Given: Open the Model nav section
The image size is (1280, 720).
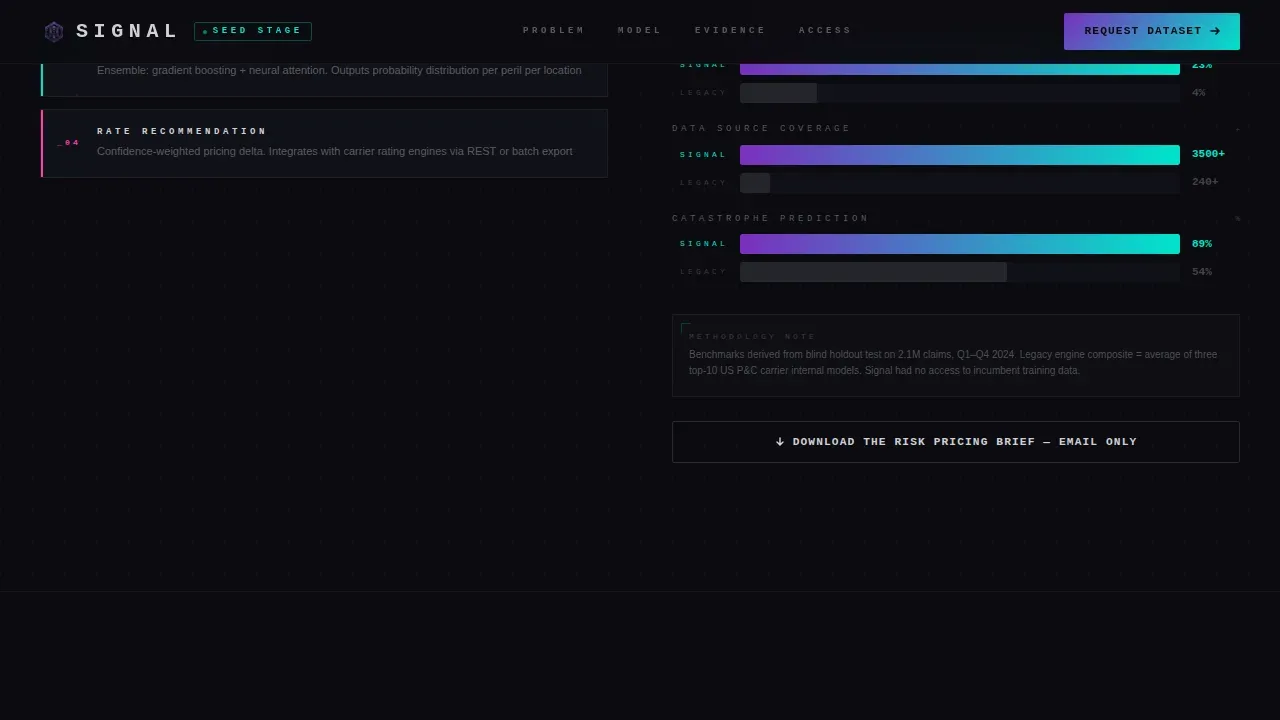Looking at the screenshot, I should 640,31.
